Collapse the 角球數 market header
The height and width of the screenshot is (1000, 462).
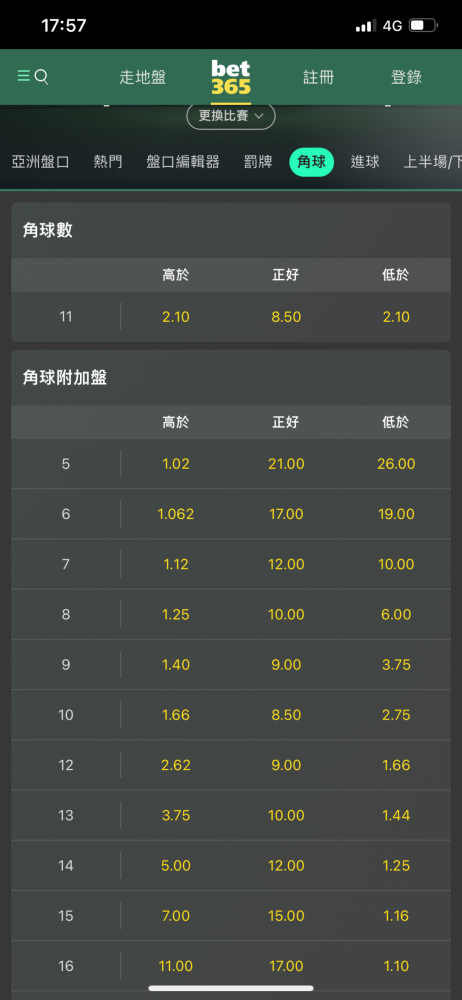point(231,231)
